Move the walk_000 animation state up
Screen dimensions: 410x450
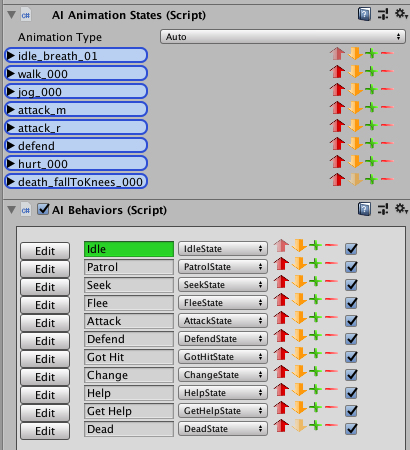tap(337, 71)
